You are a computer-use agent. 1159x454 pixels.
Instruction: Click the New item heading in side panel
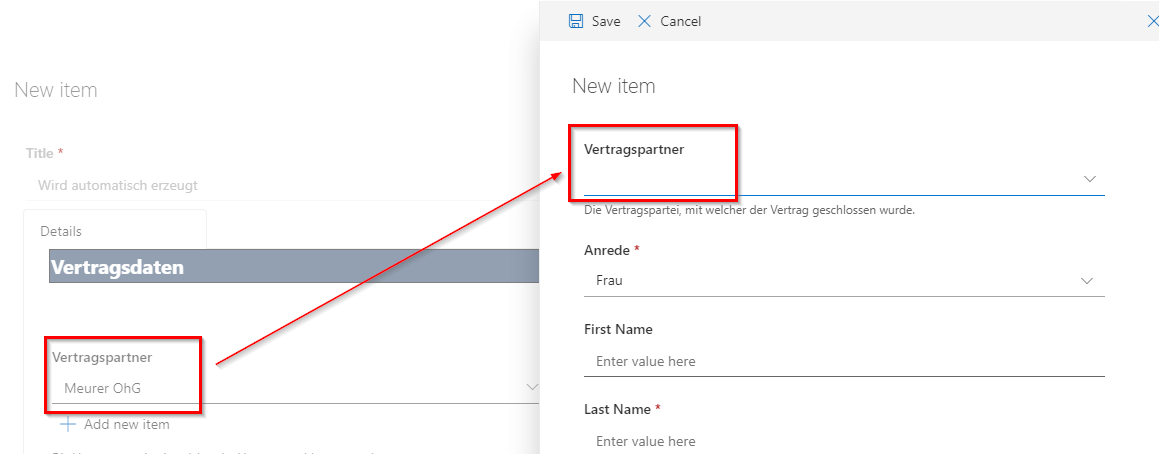click(x=613, y=86)
